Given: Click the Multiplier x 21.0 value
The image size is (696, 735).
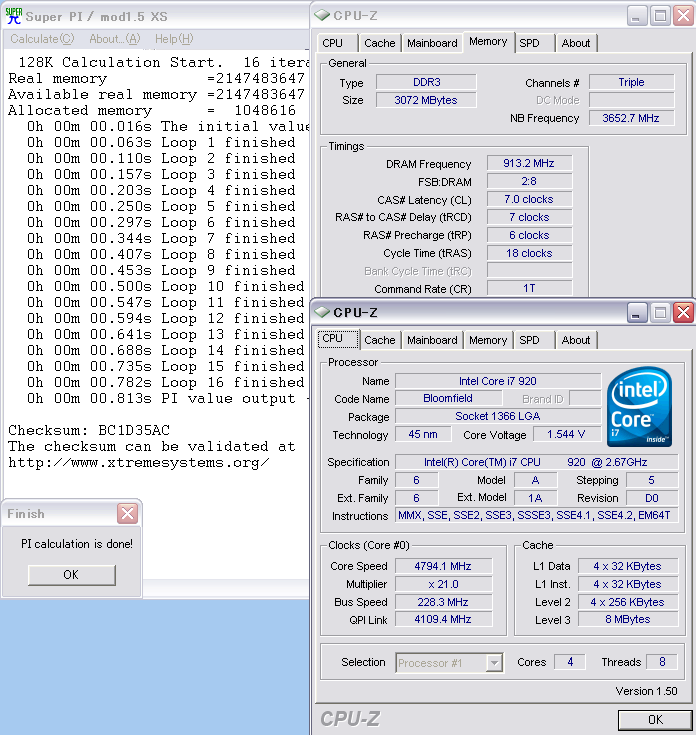Looking at the screenshot, I should pyautogui.click(x=443, y=584).
